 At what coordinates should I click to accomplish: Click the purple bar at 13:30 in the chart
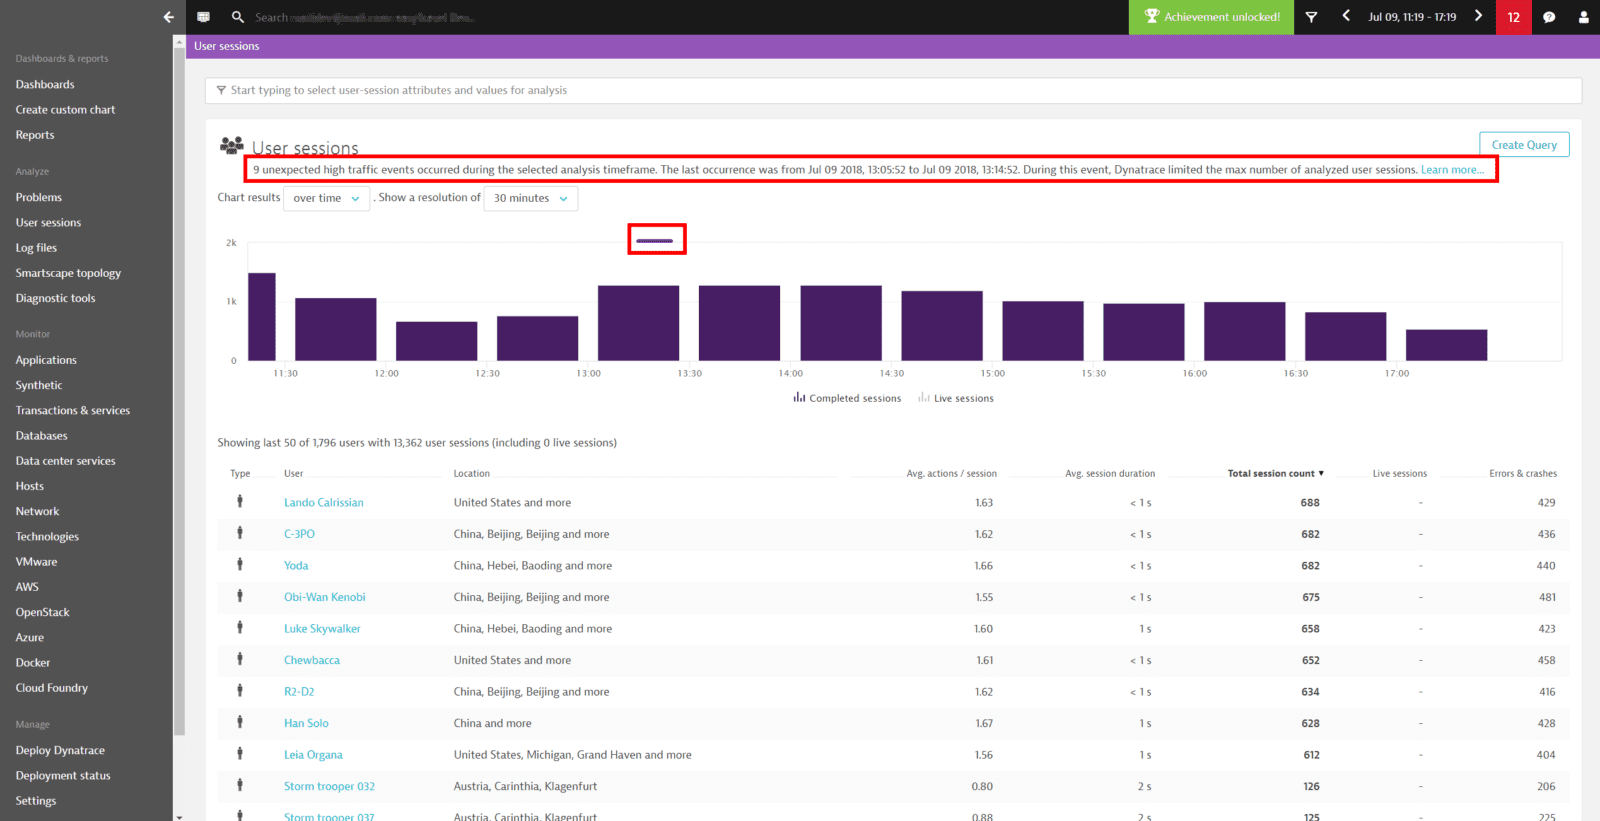point(739,323)
